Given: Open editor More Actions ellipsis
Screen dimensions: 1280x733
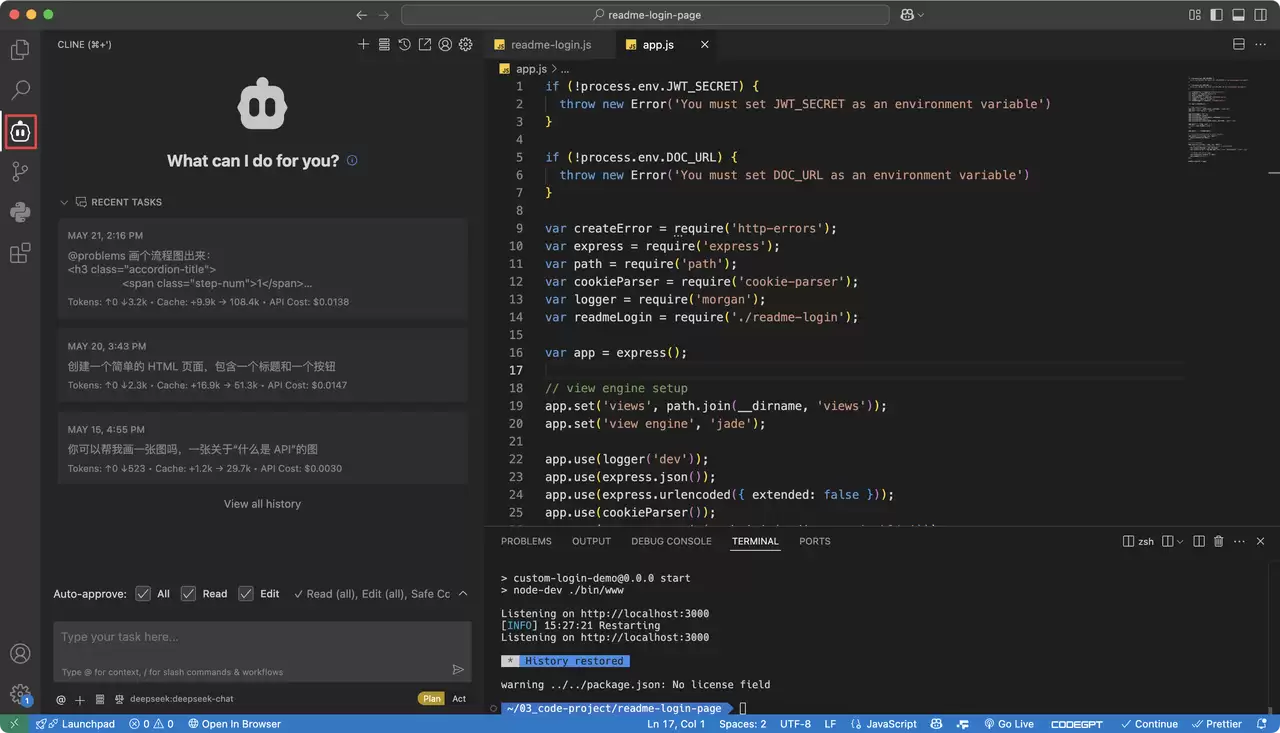Looking at the screenshot, I should [x=1261, y=45].
